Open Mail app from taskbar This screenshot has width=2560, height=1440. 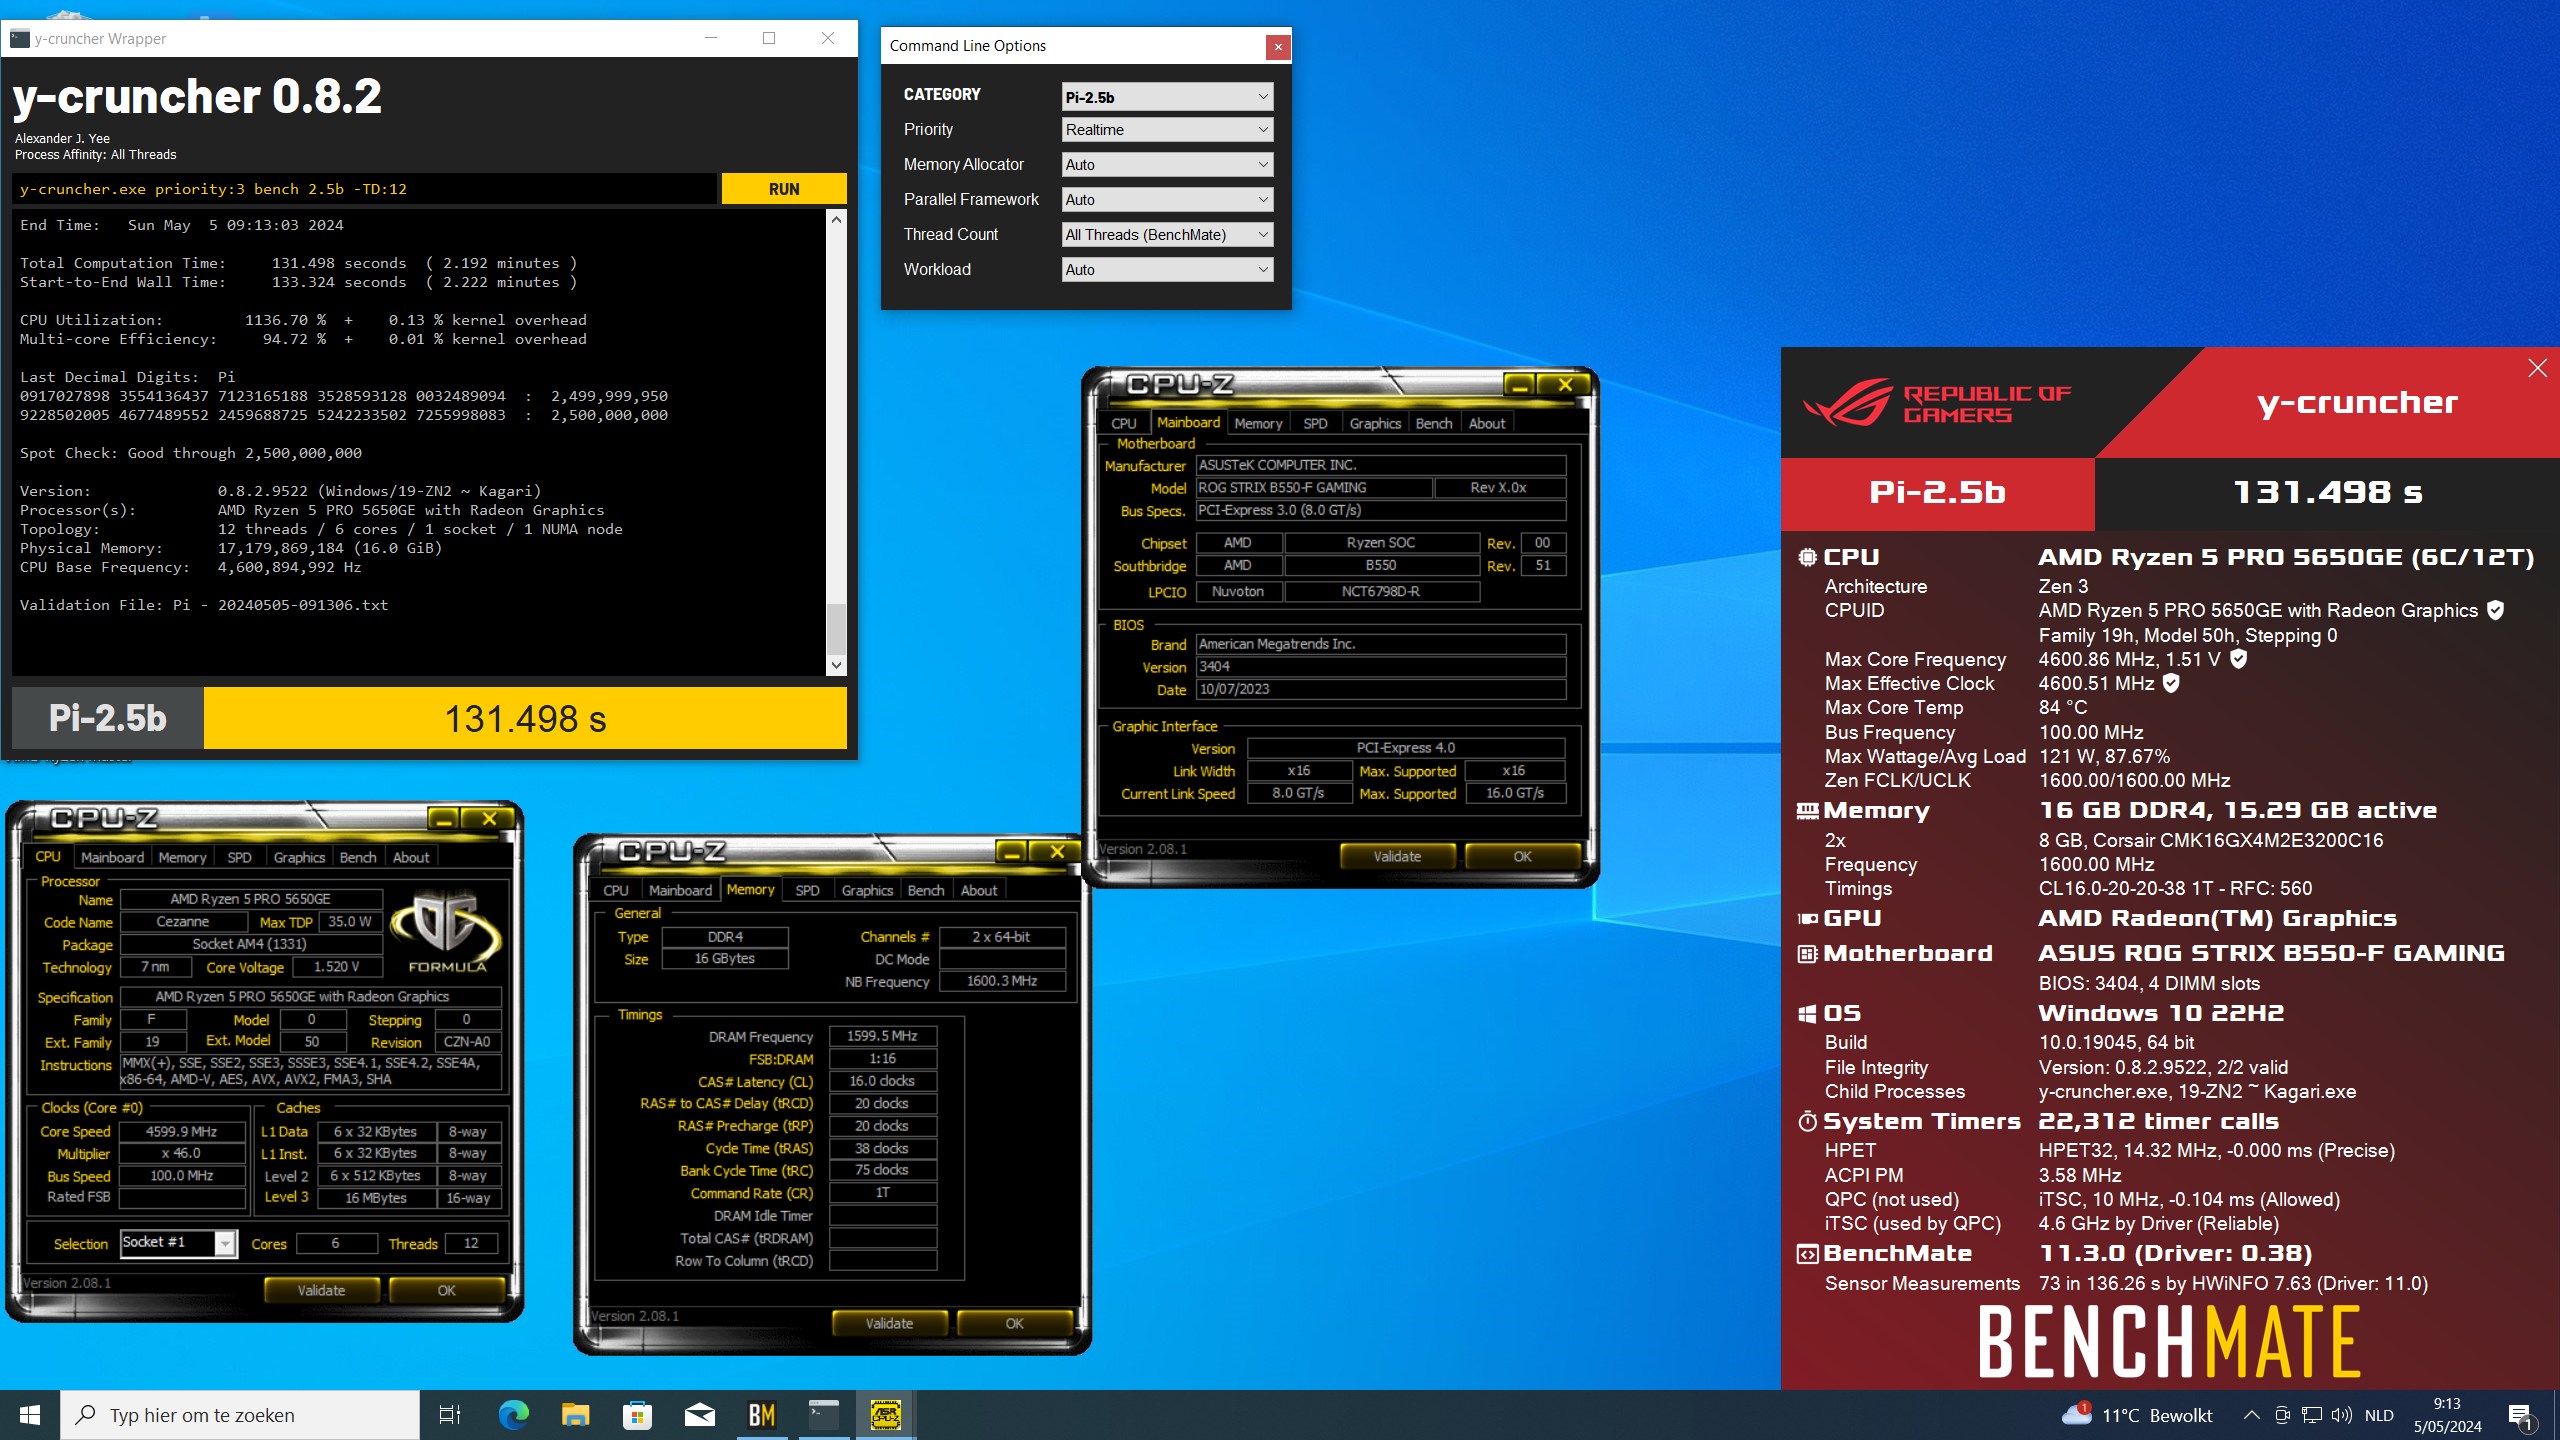coord(699,1415)
